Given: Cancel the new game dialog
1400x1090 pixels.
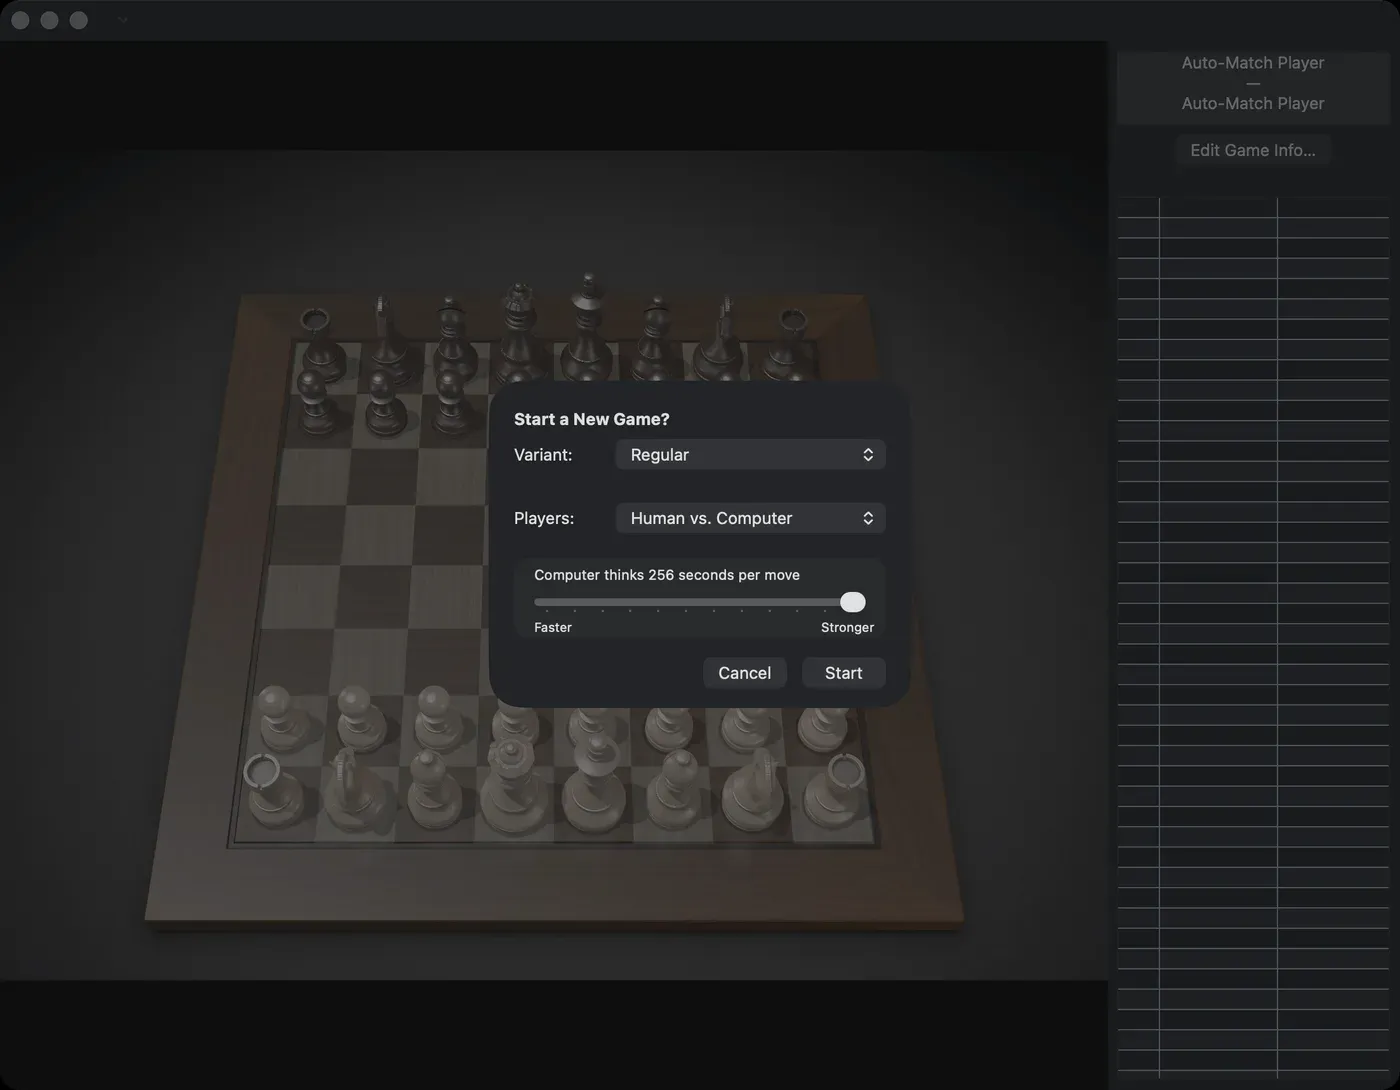Looking at the screenshot, I should coord(744,673).
